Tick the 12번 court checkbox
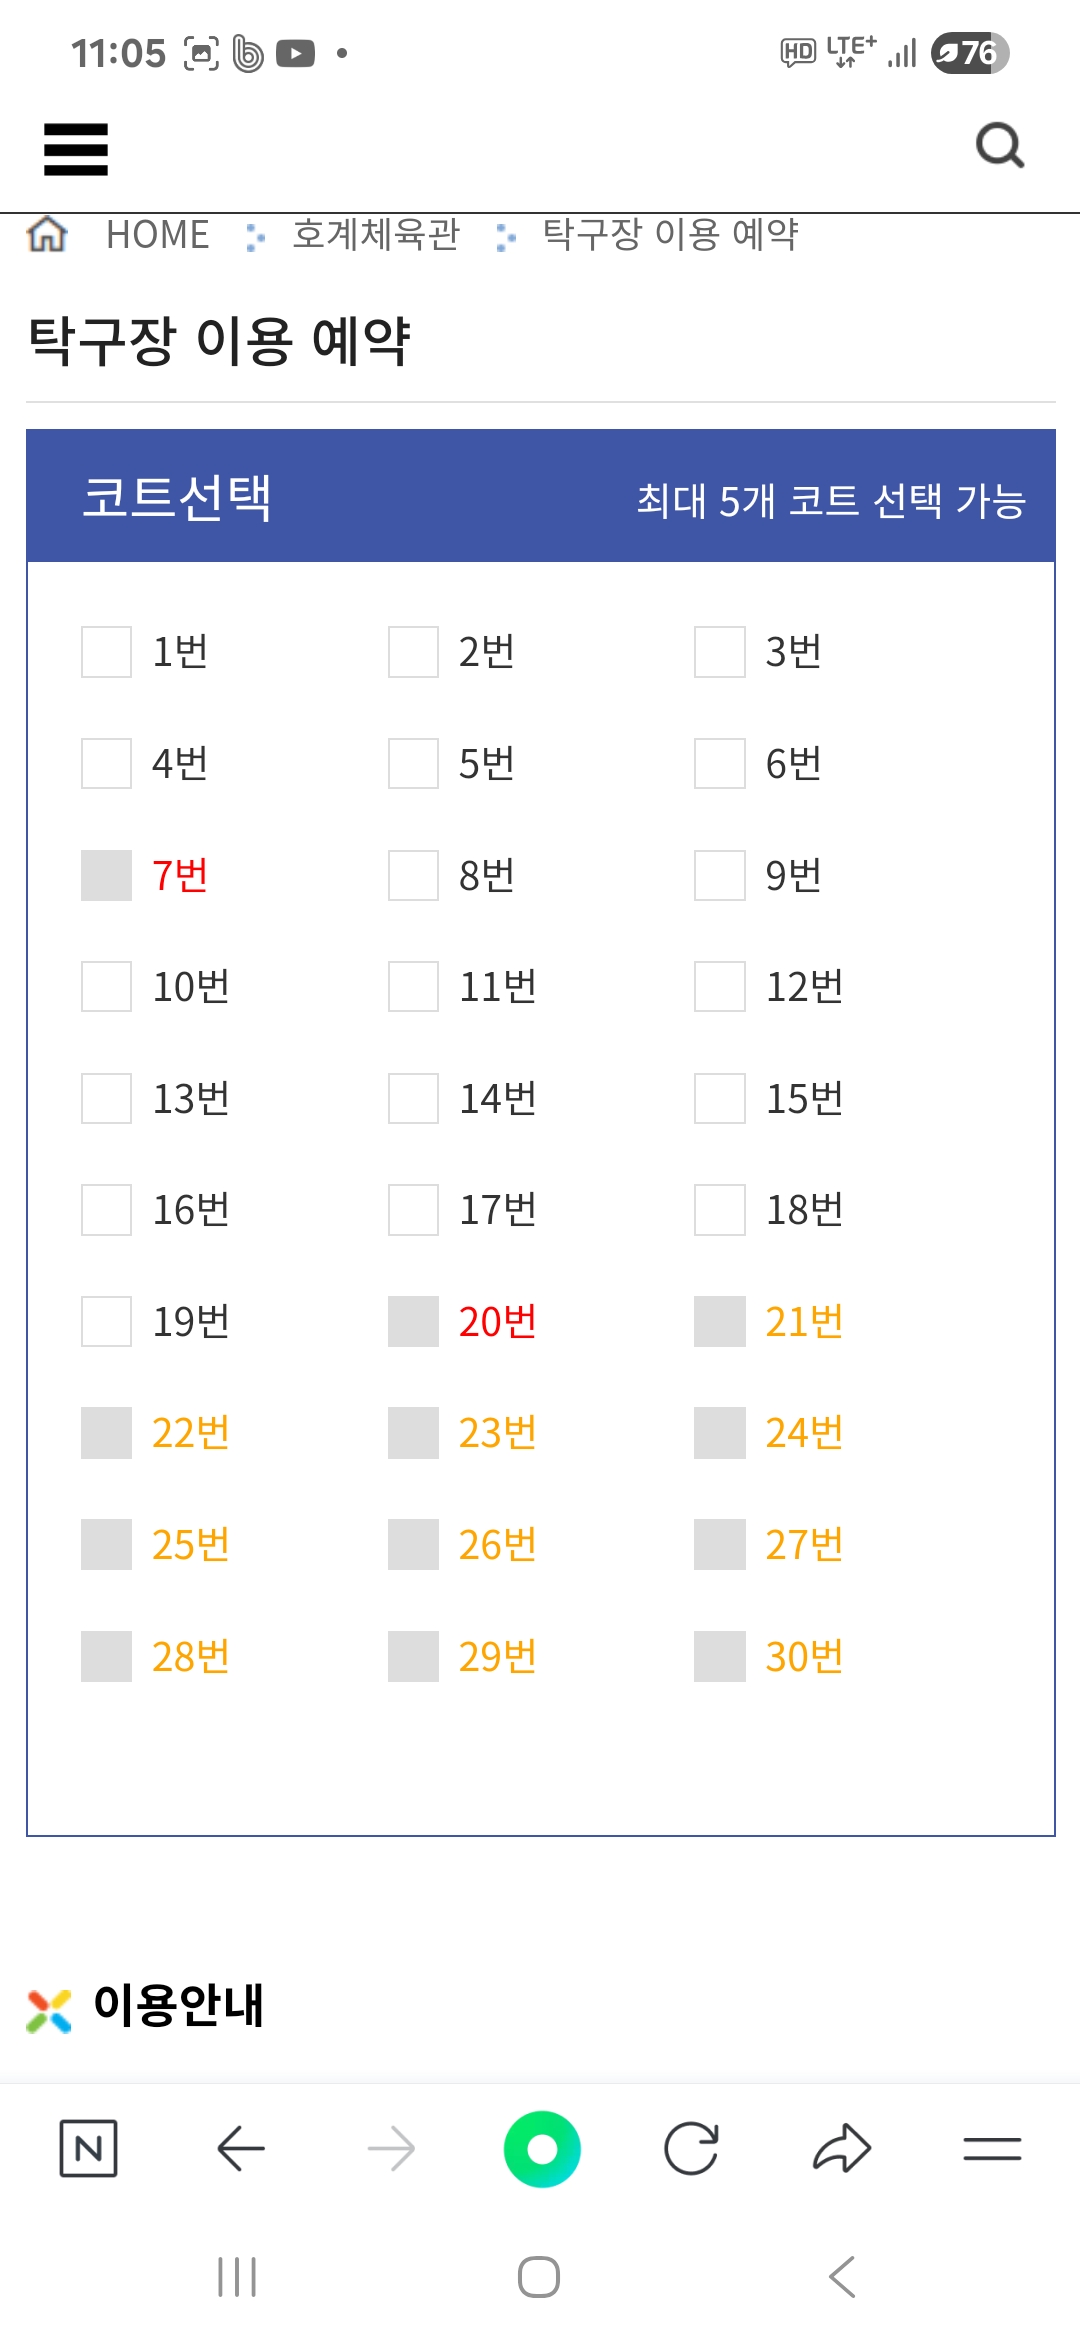The image size is (1080, 2340). 720,987
